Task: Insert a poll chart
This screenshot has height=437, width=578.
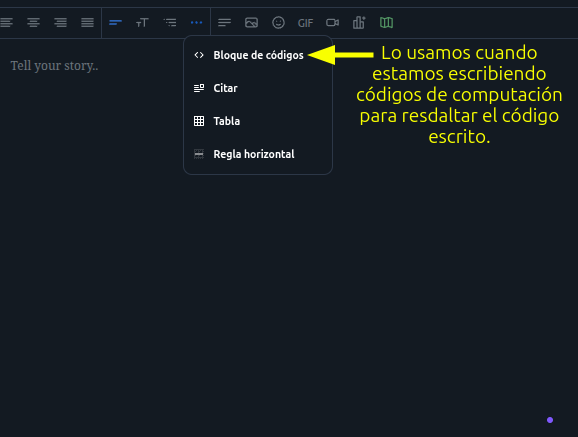Action: [359, 23]
